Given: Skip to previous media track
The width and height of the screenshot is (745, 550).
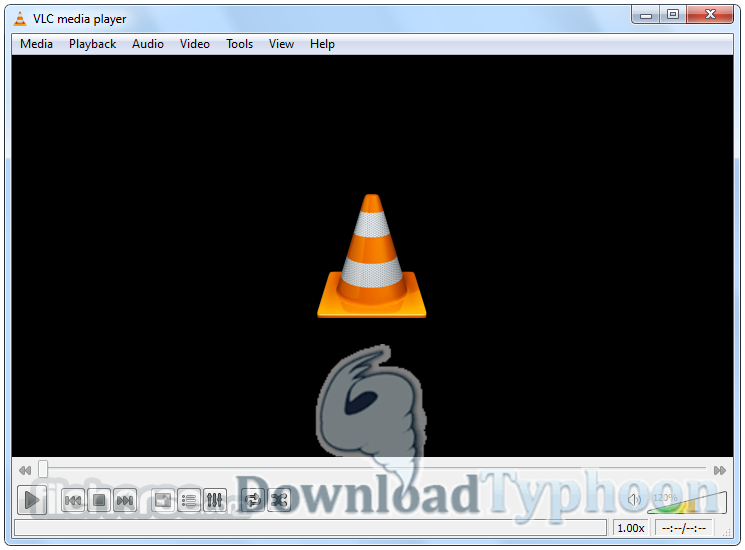Looking at the screenshot, I should (x=73, y=500).
